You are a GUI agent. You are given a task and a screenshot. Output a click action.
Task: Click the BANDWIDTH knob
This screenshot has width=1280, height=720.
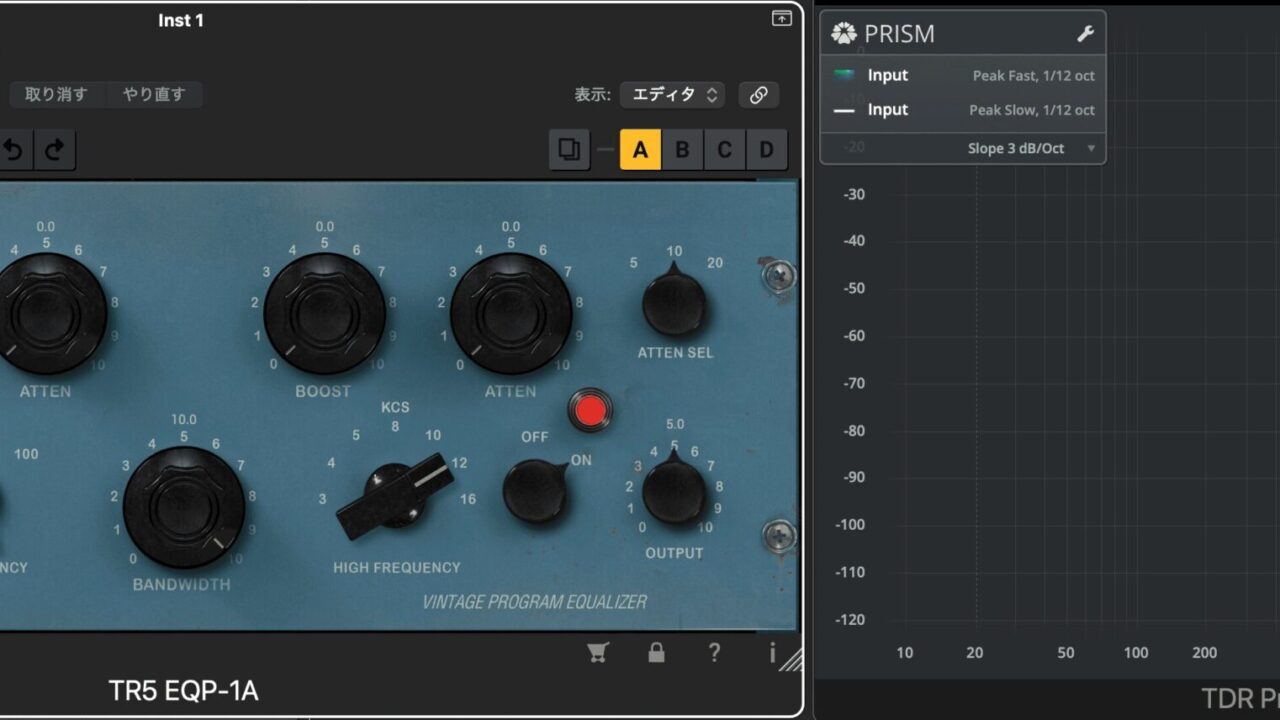(184, 508)
